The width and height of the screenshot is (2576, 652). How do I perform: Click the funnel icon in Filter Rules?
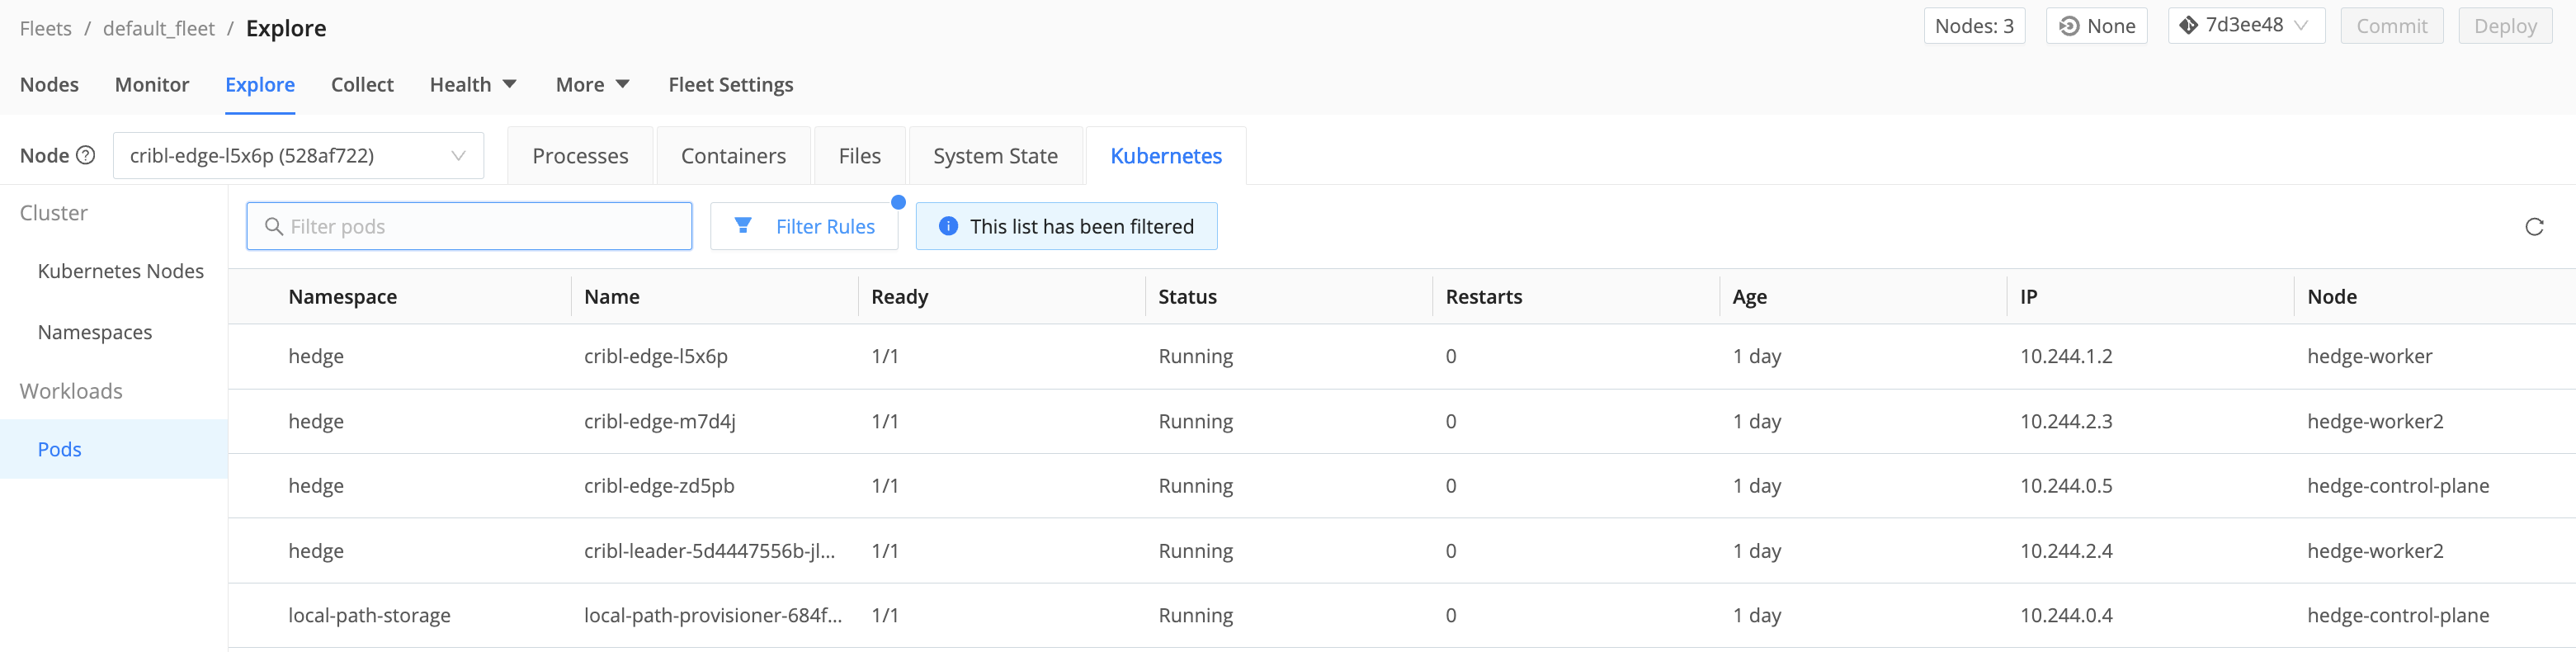[x=743, y=226]
